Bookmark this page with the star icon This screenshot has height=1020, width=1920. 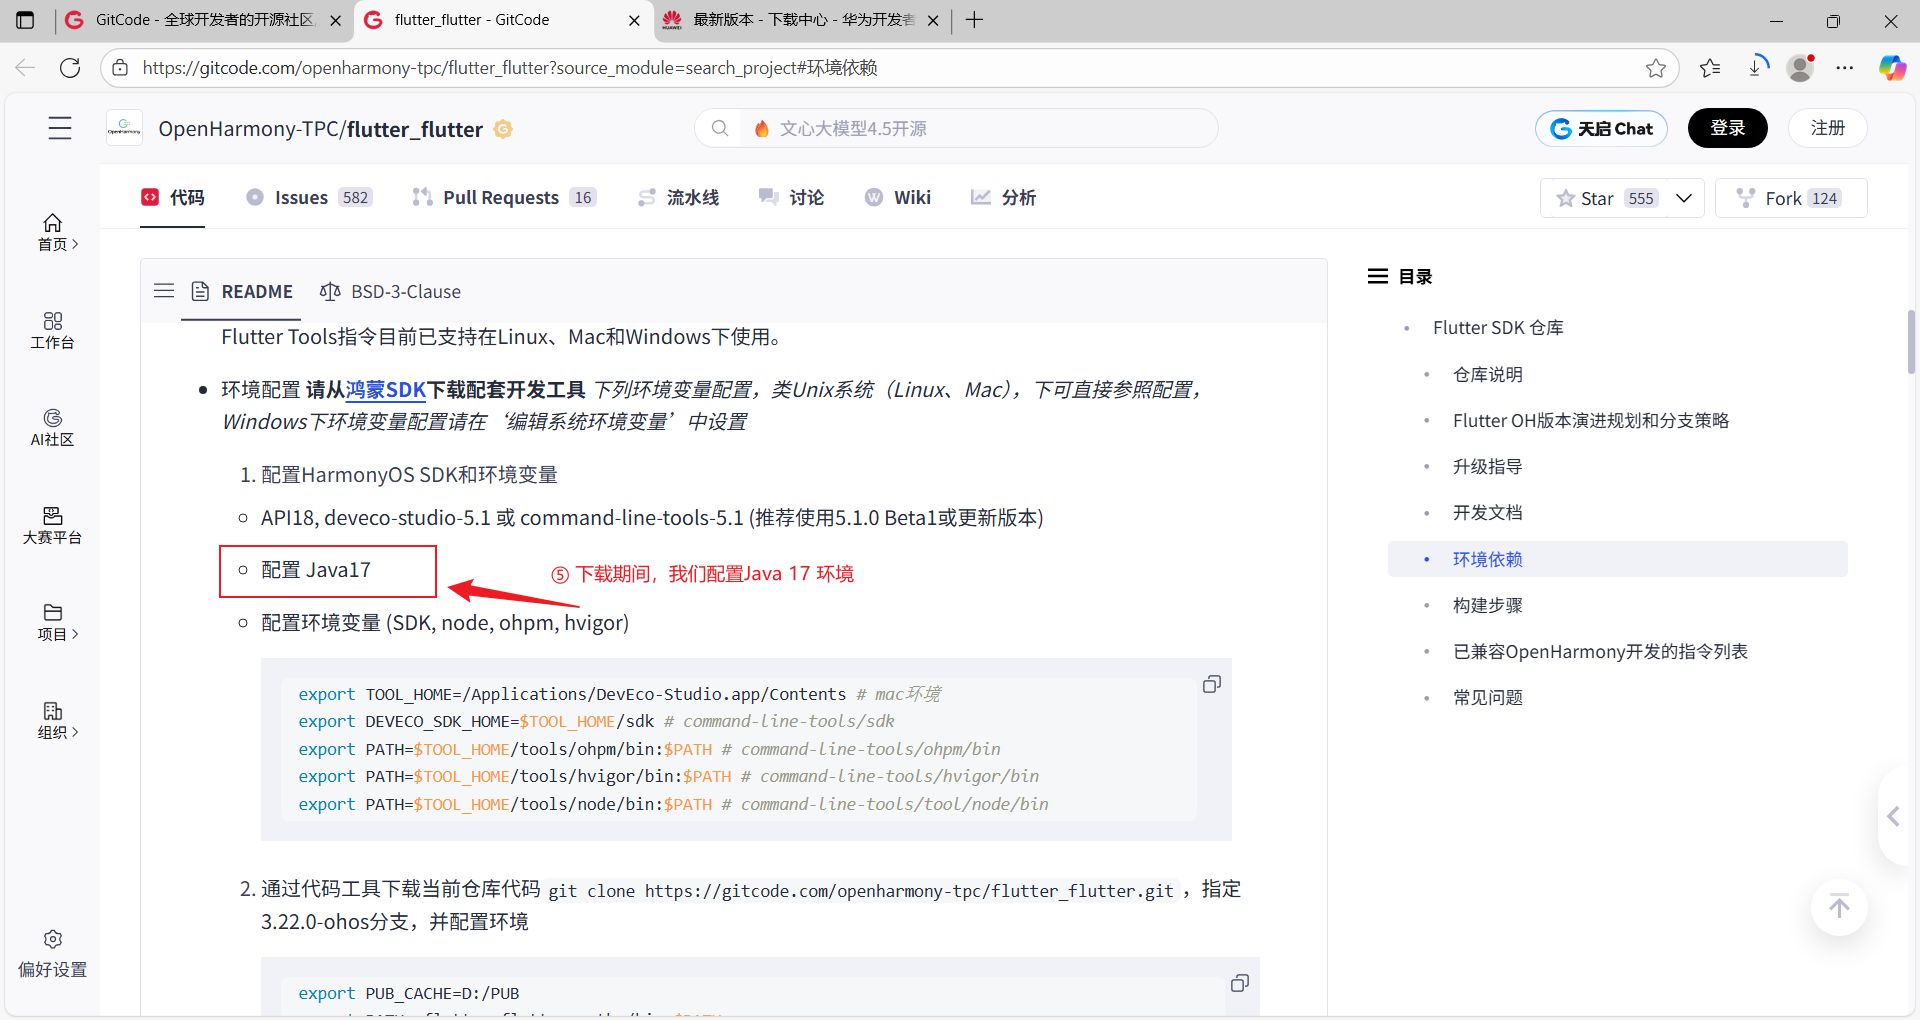tap(1656, 67)
